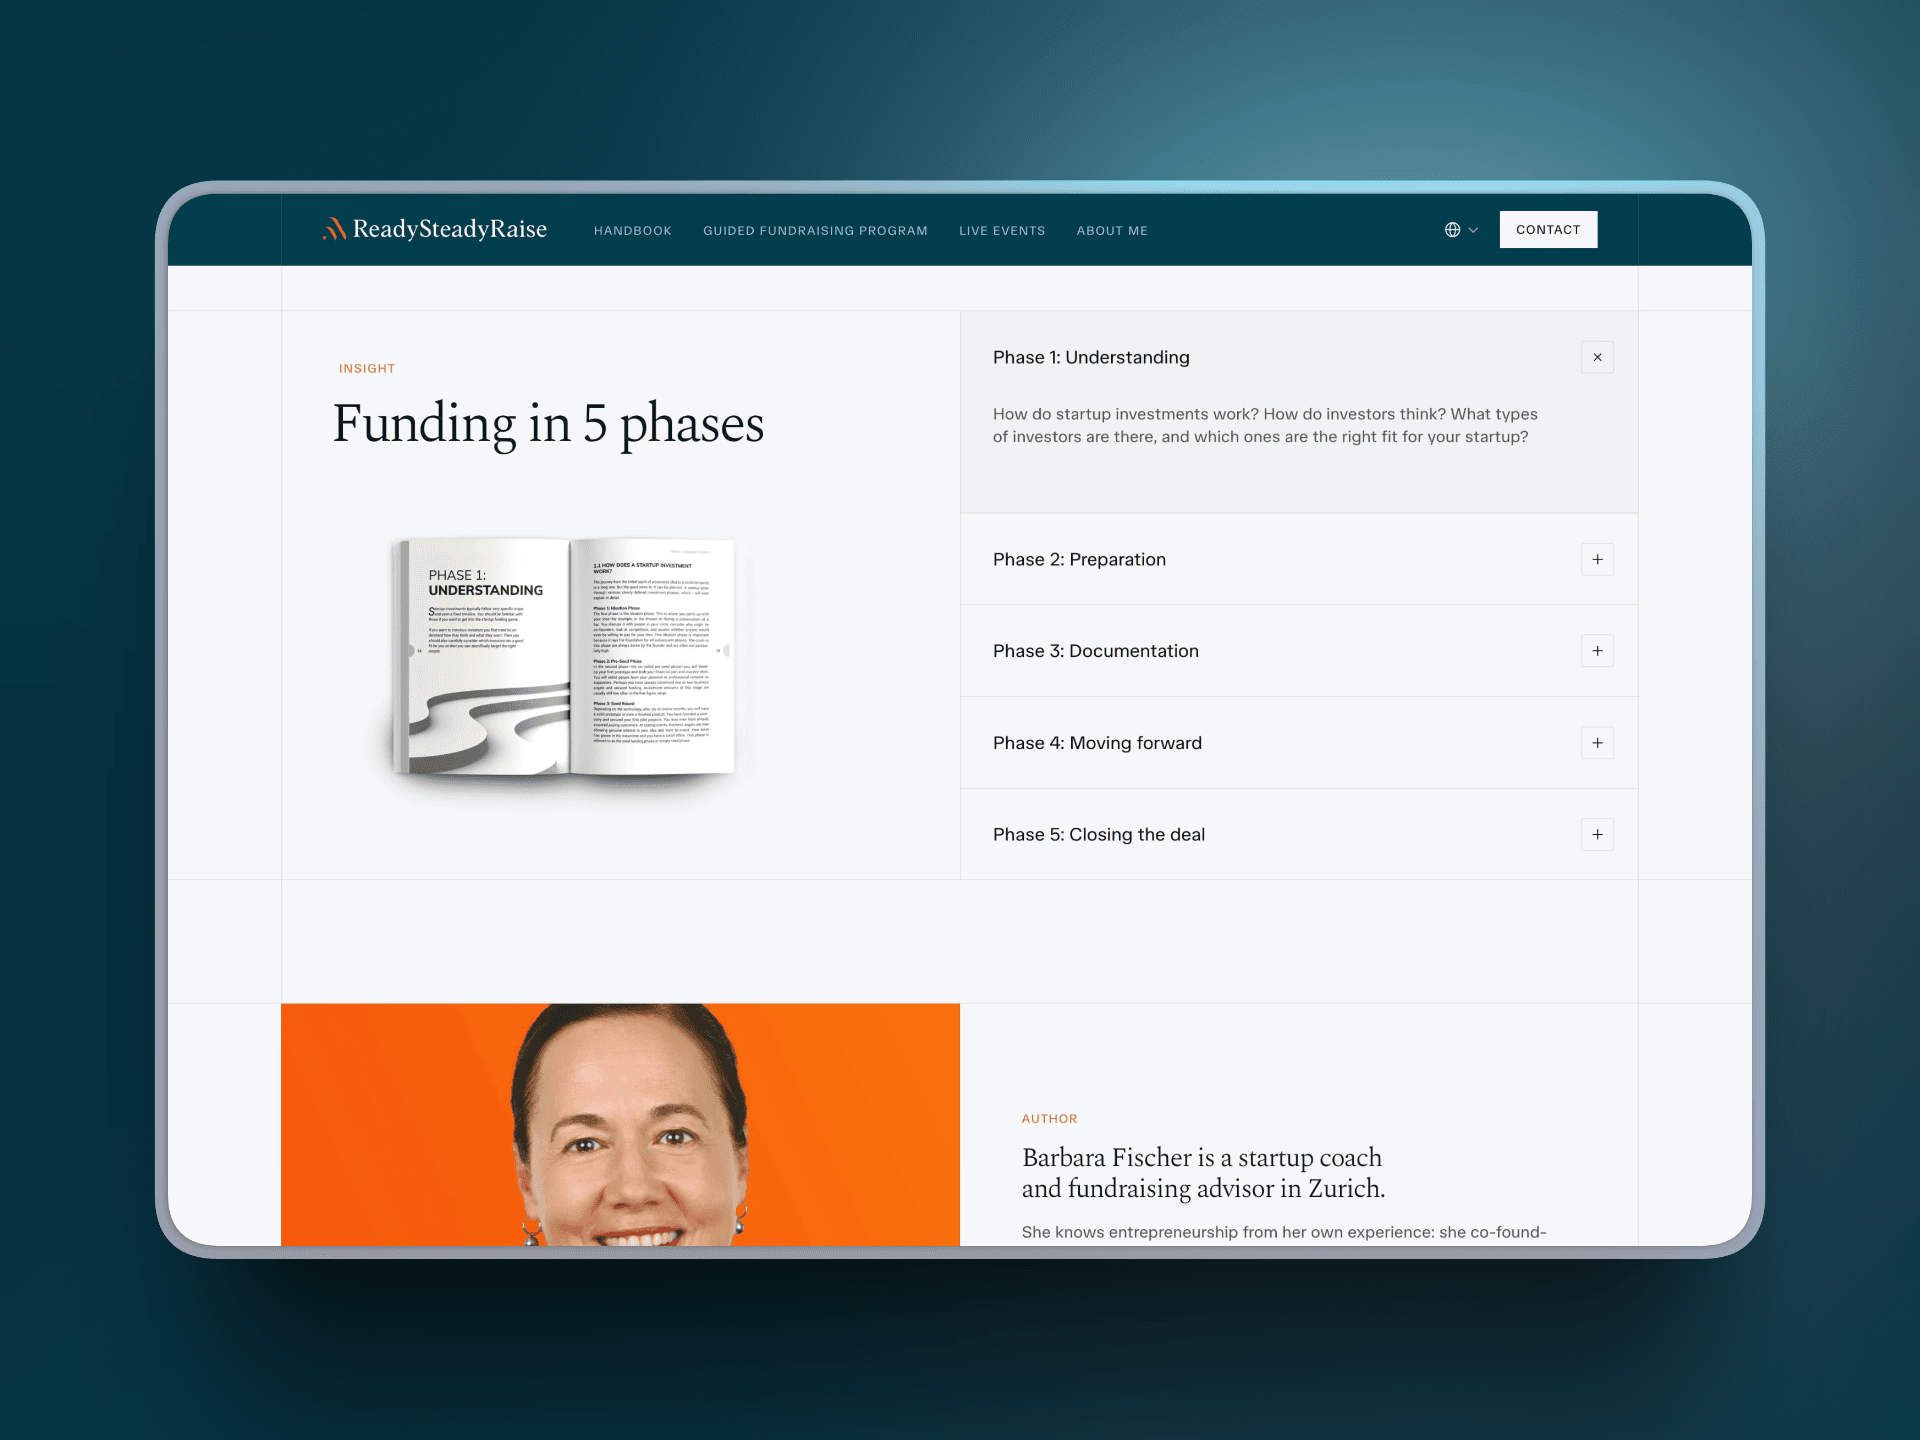Expand the Phase 4: Moving forward row
This screenshot has width=1920, height=1440.
[x=1299, y=743]
